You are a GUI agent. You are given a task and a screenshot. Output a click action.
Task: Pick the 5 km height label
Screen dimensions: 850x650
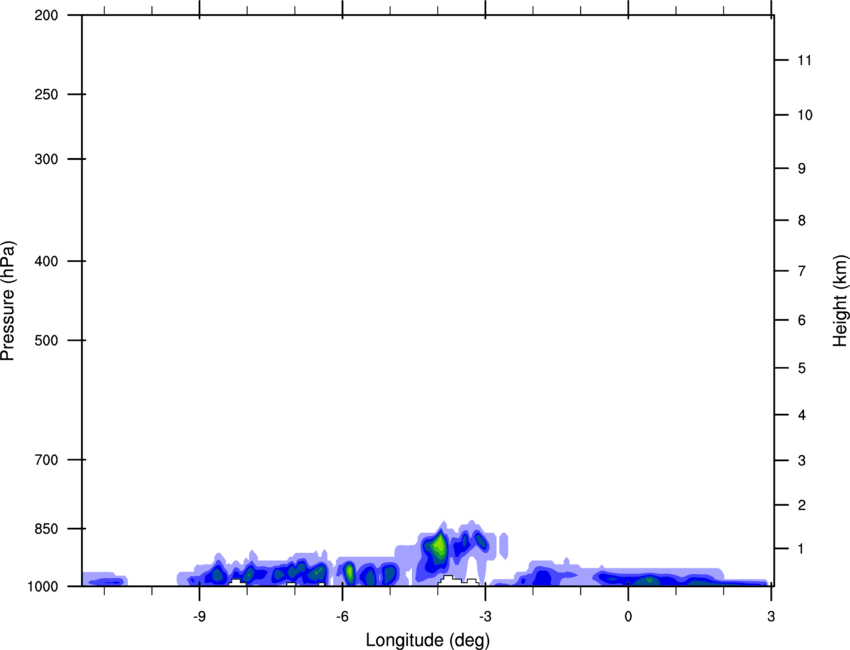[x=801, y=368]
